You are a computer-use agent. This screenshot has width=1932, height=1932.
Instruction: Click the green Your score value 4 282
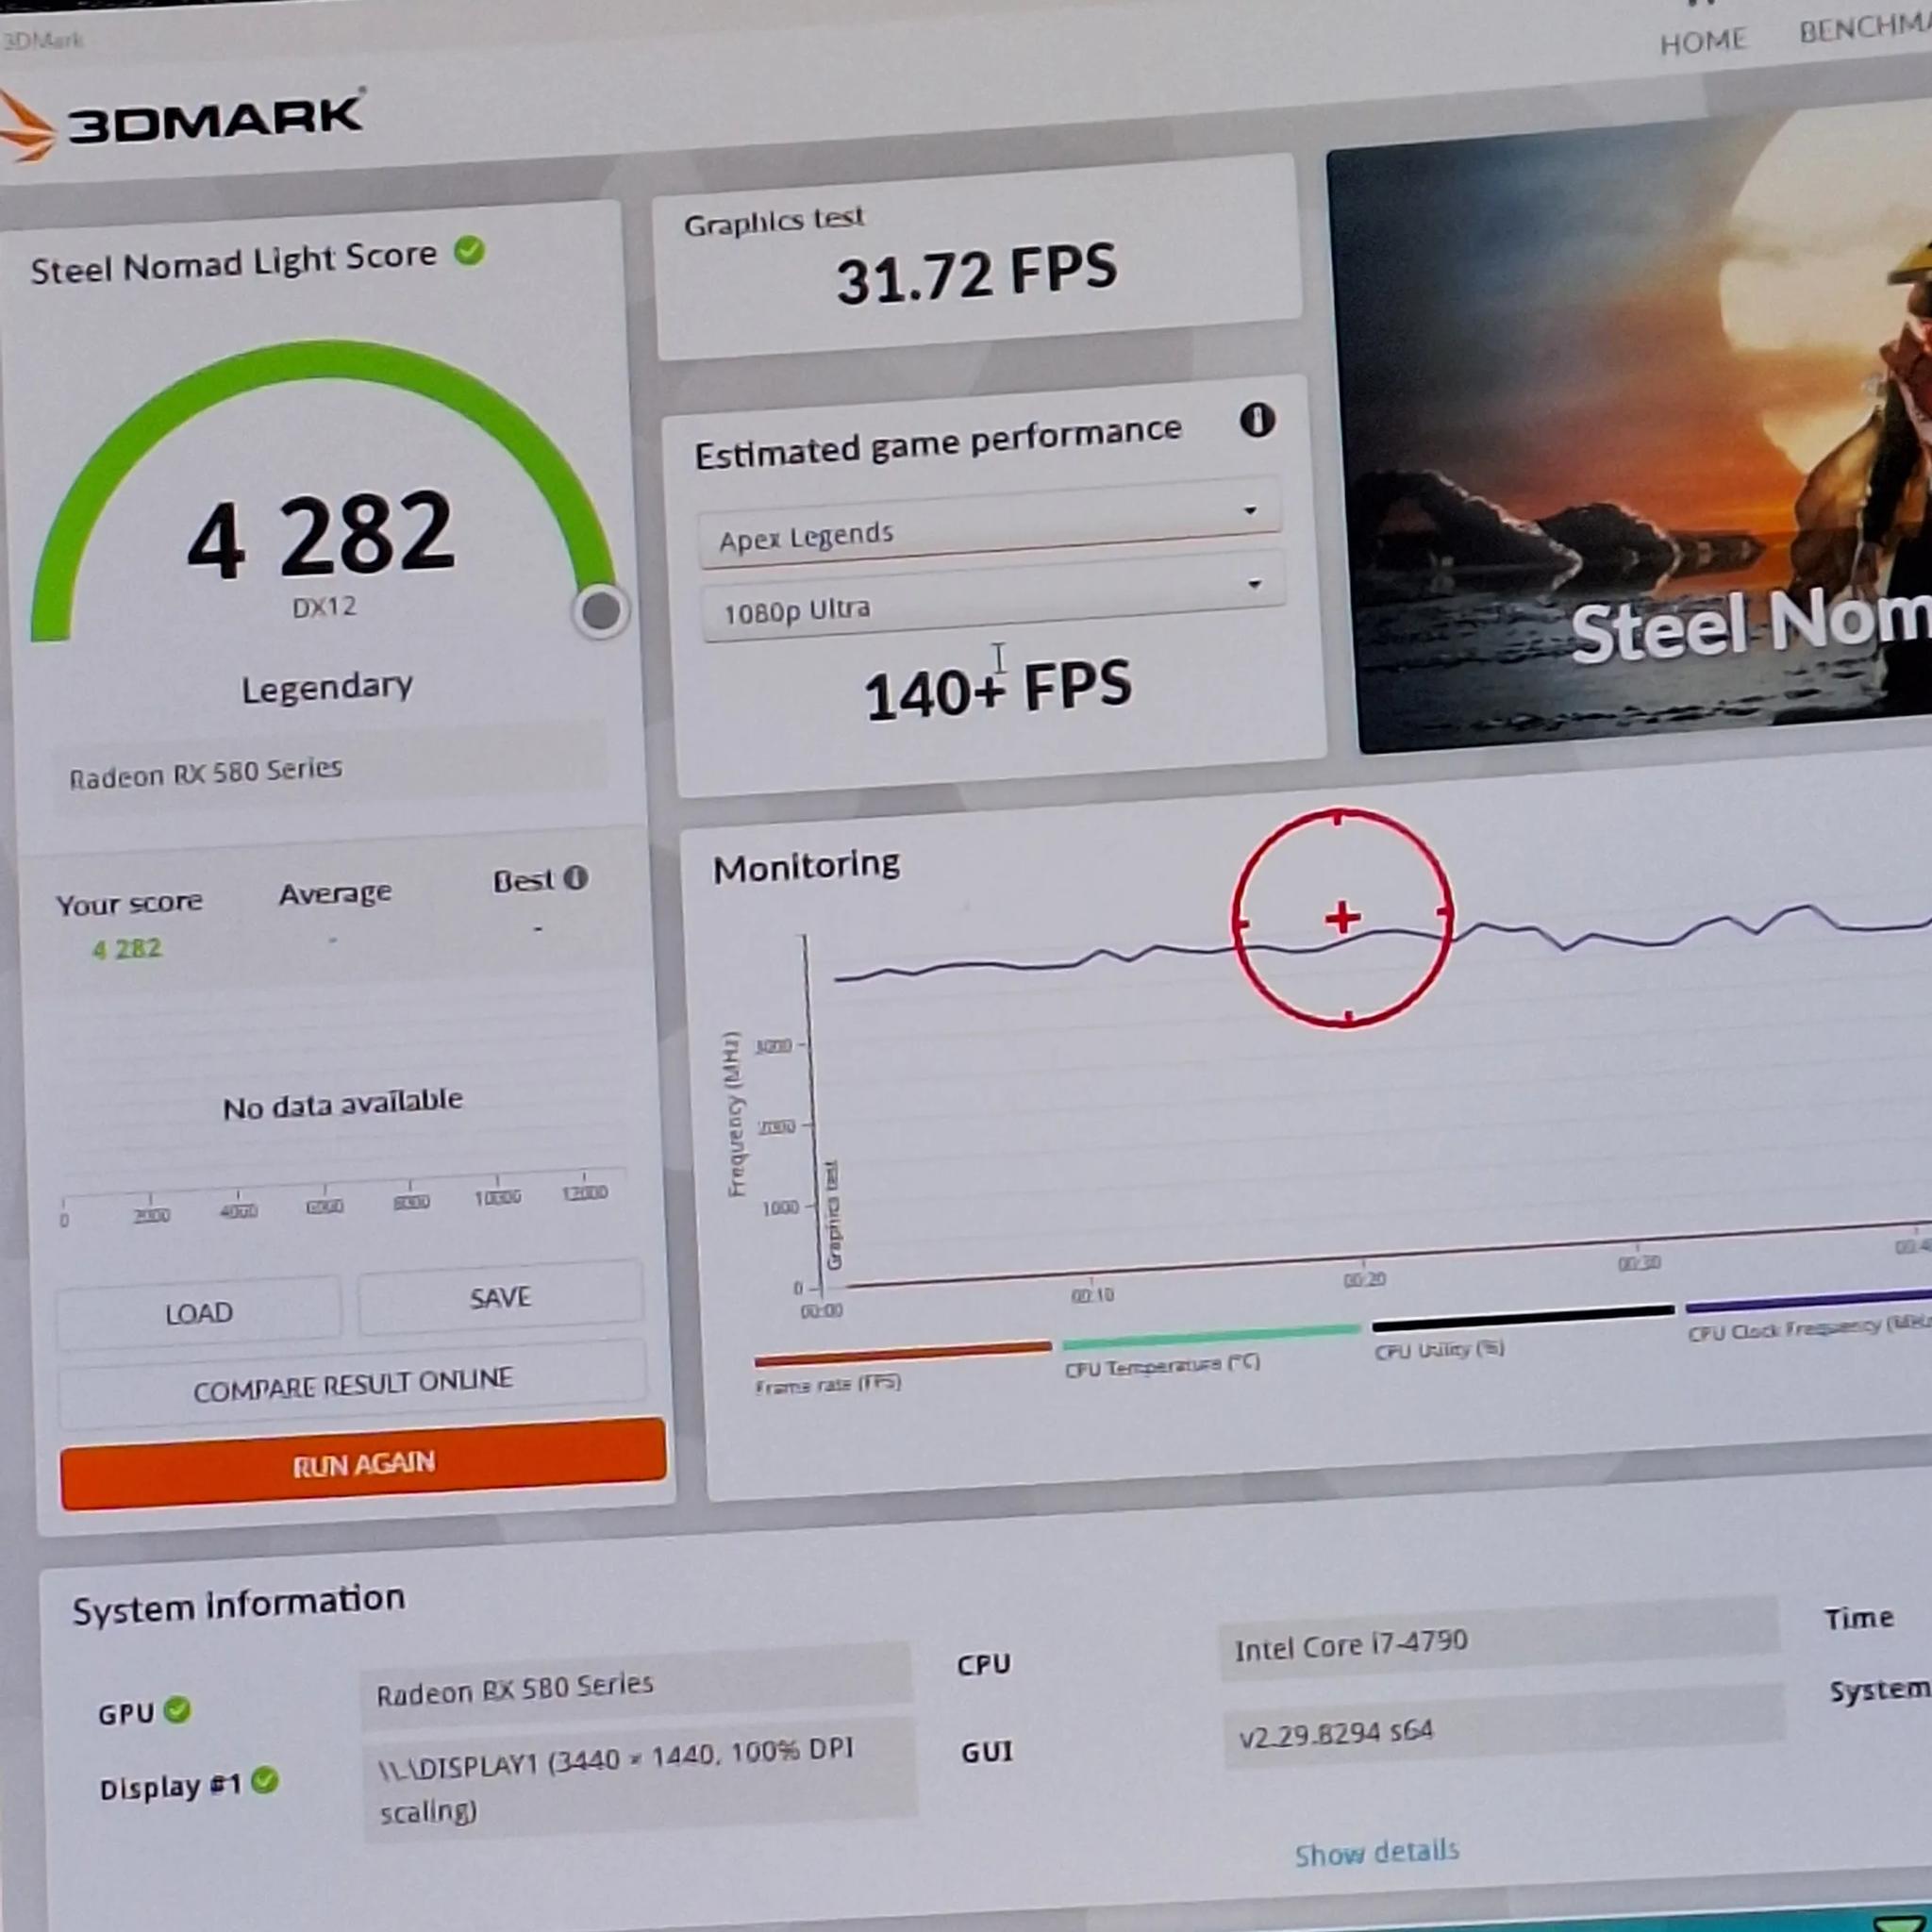(126, 948)
